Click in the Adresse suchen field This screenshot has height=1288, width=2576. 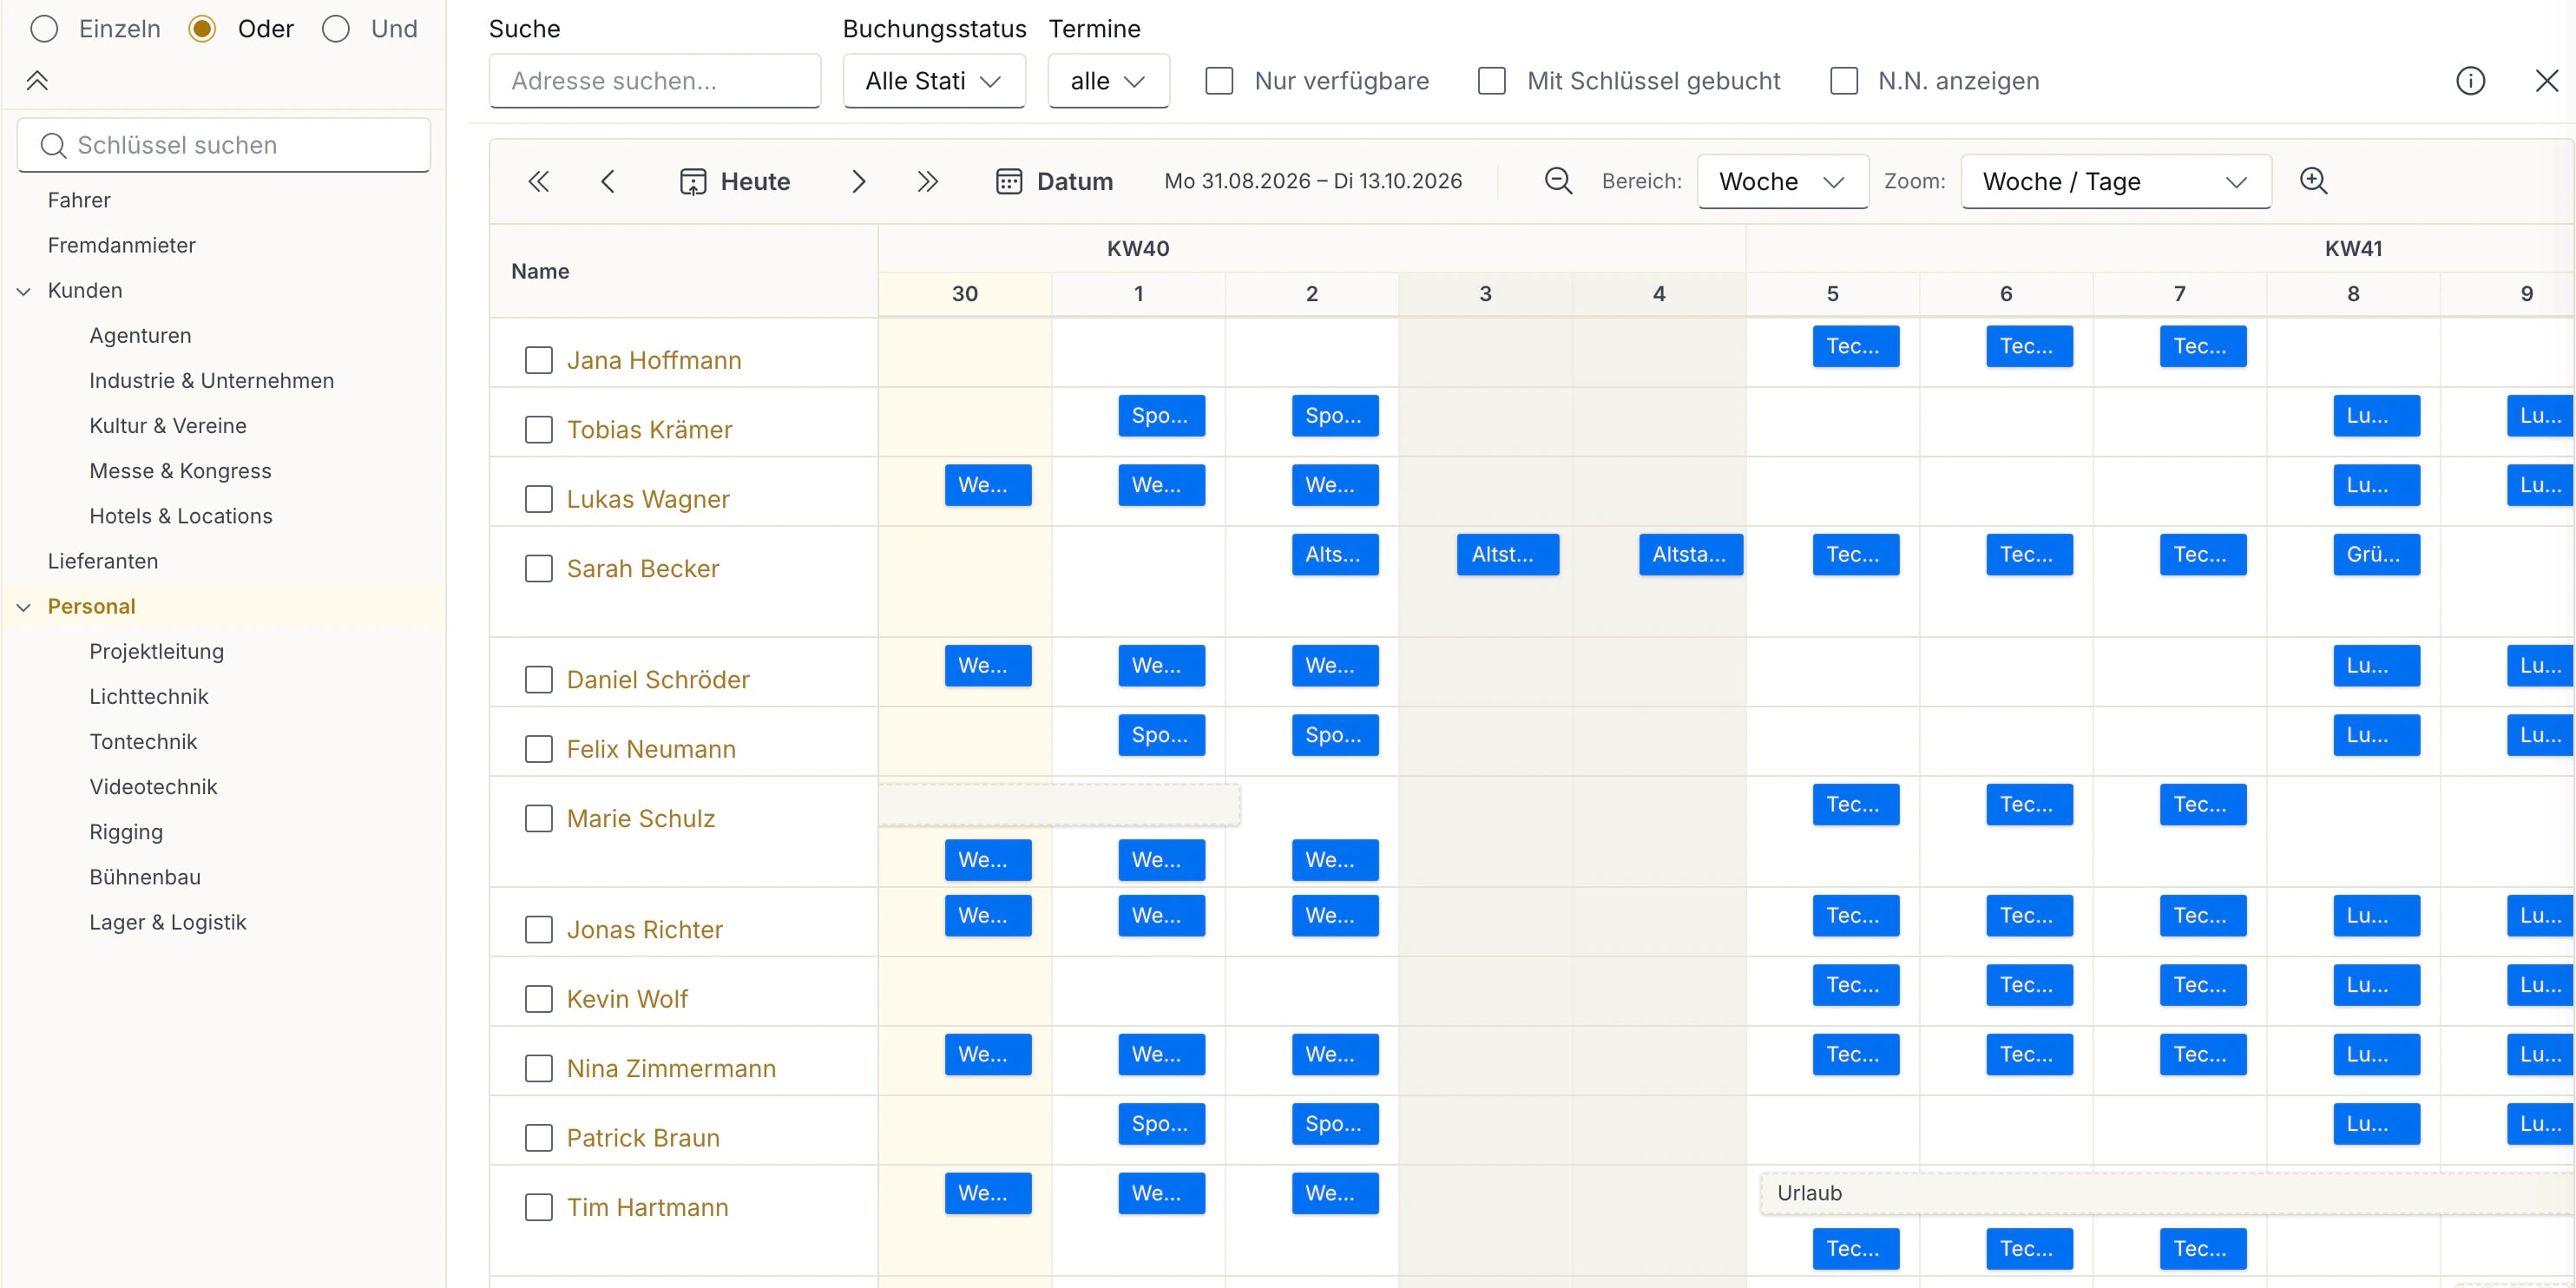[x=654, y=81]
